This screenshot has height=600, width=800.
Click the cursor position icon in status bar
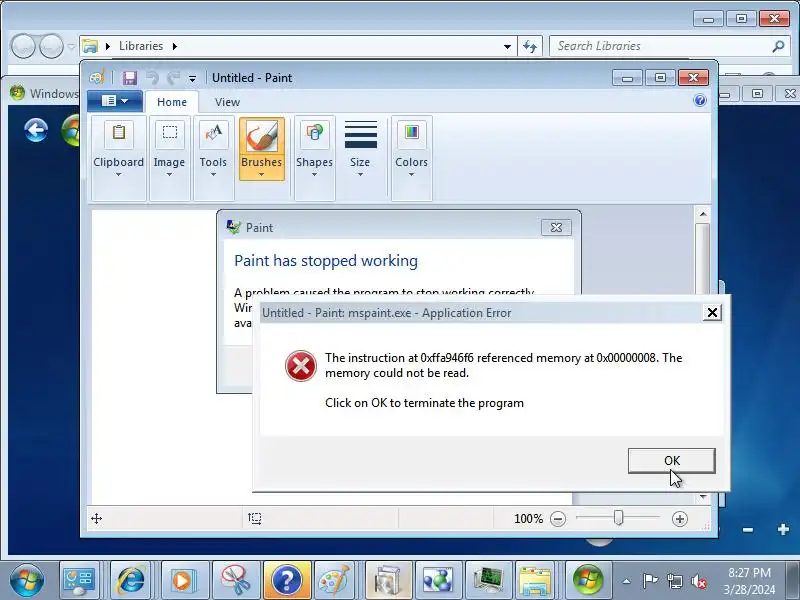coord(96,519)
